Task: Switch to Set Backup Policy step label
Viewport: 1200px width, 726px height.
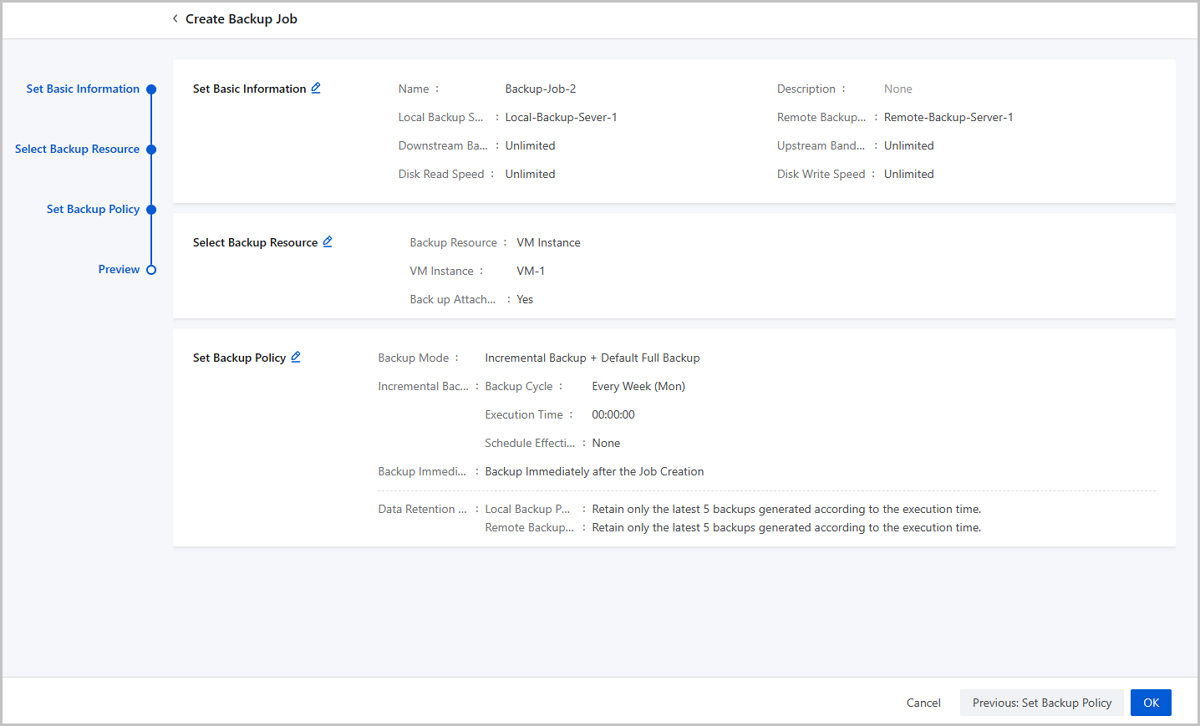Action: [93, 210]
